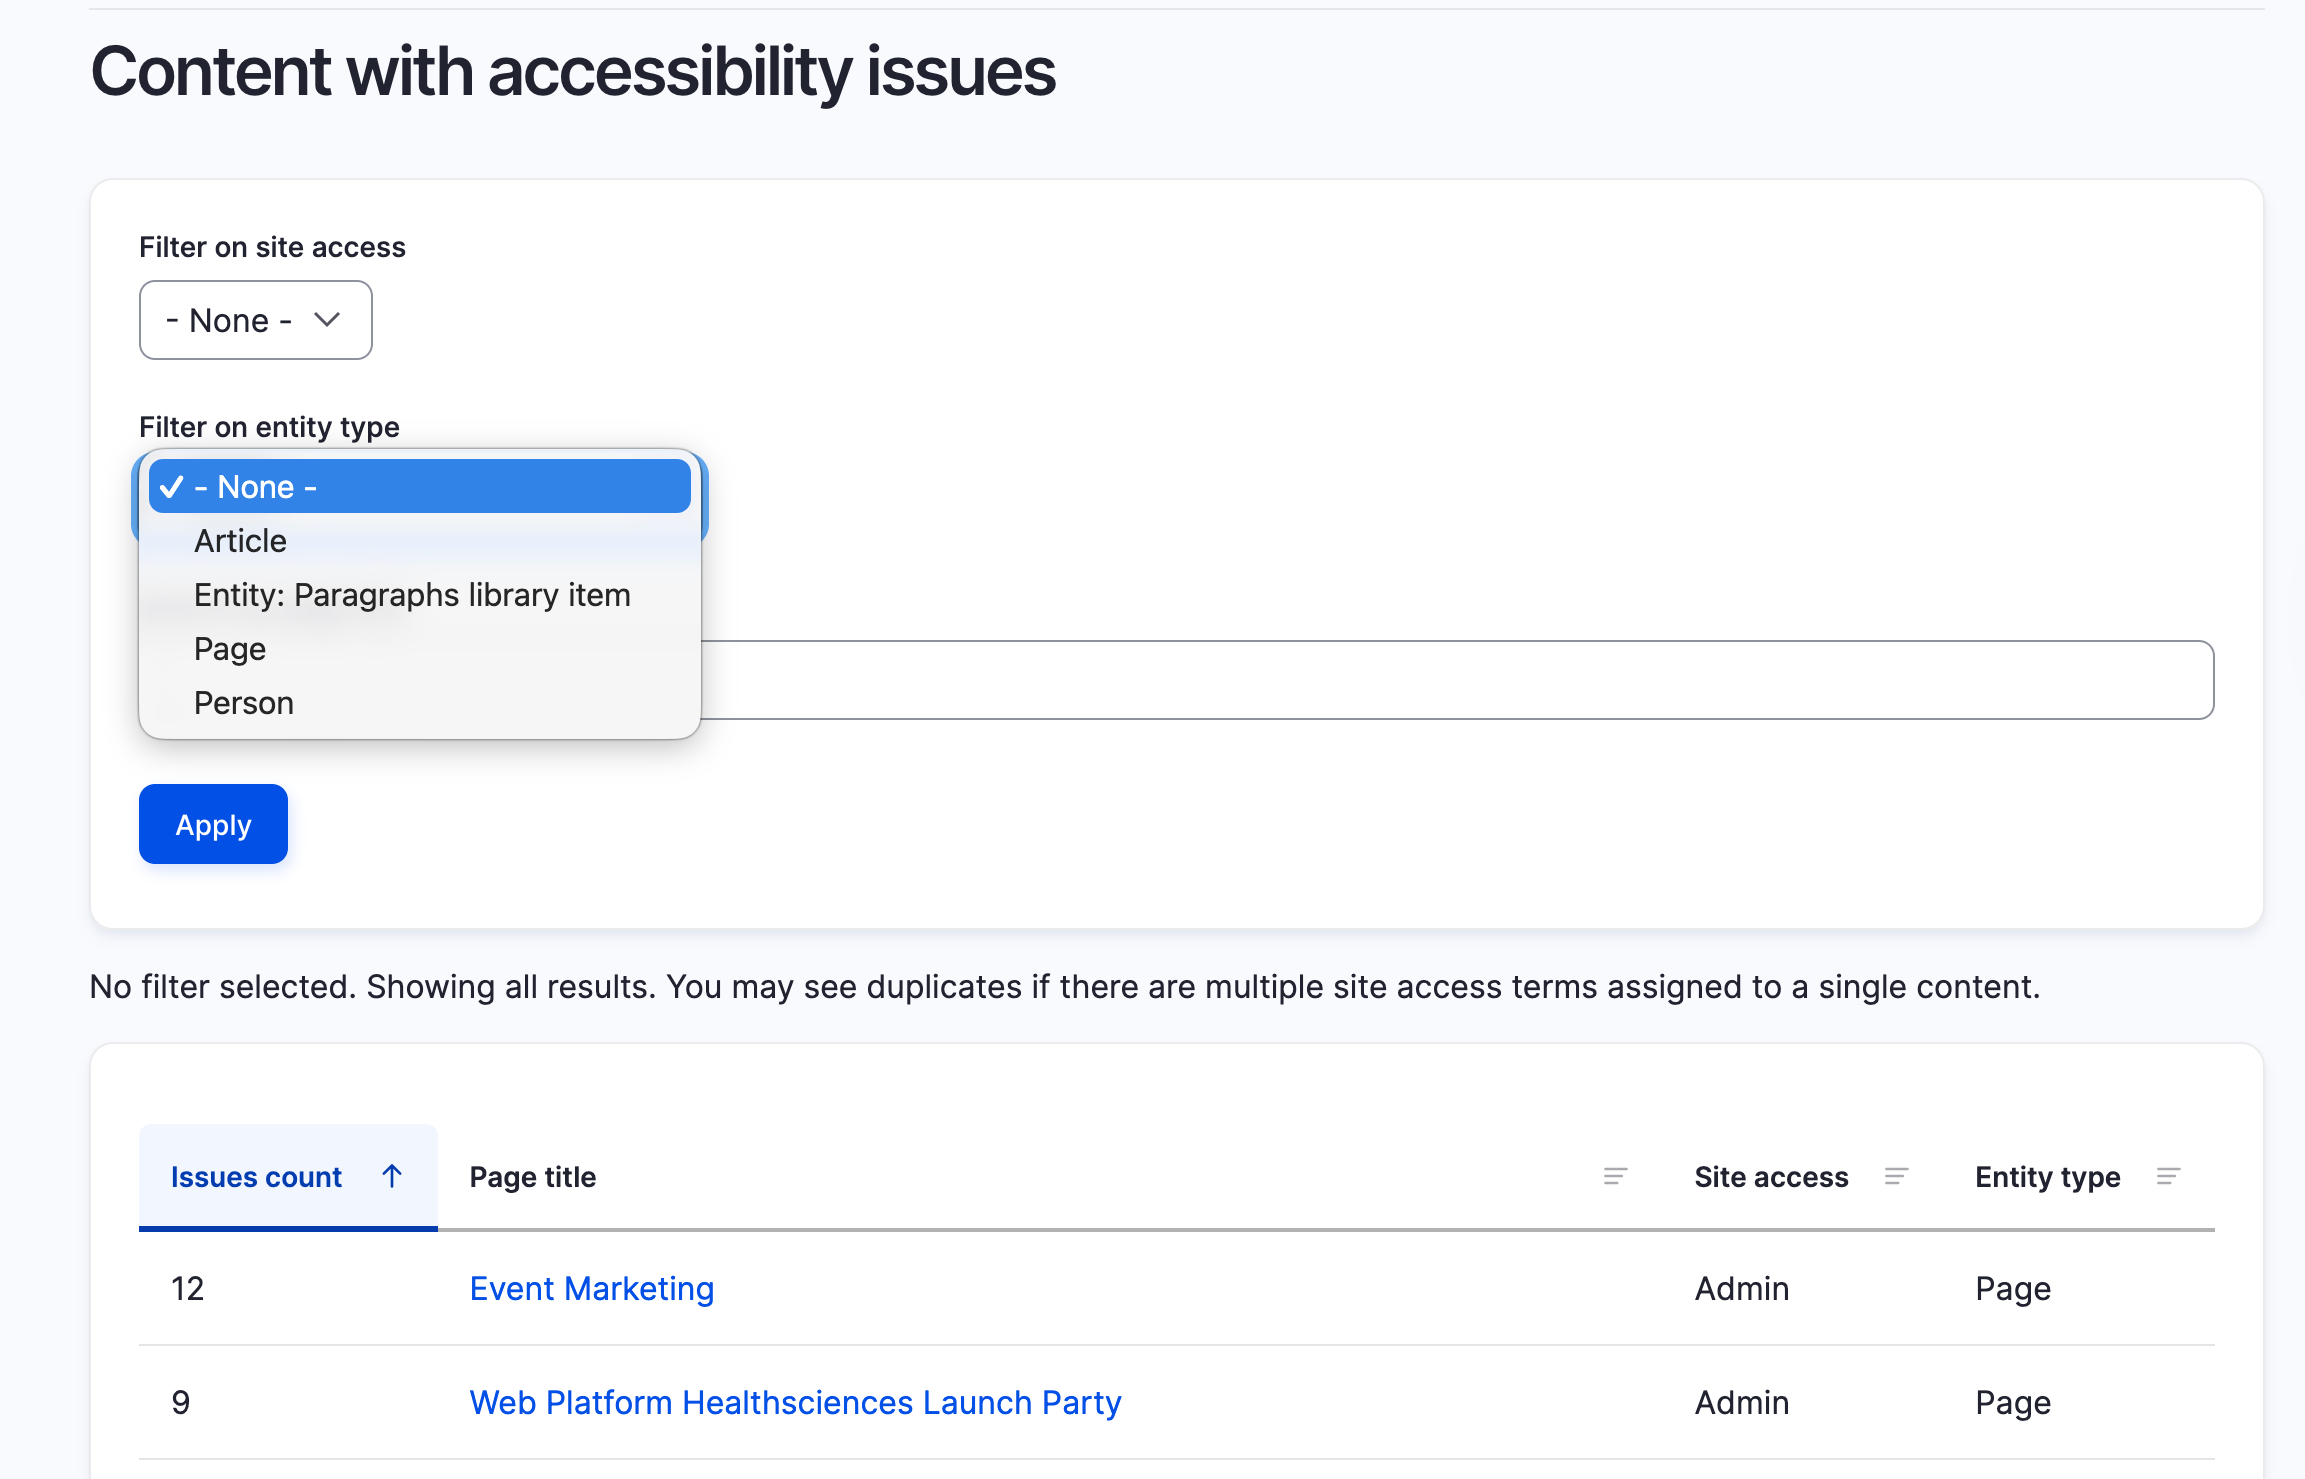Open the Filter on site access dropdown
The image size is (2305, 1479).
[255, 320]
